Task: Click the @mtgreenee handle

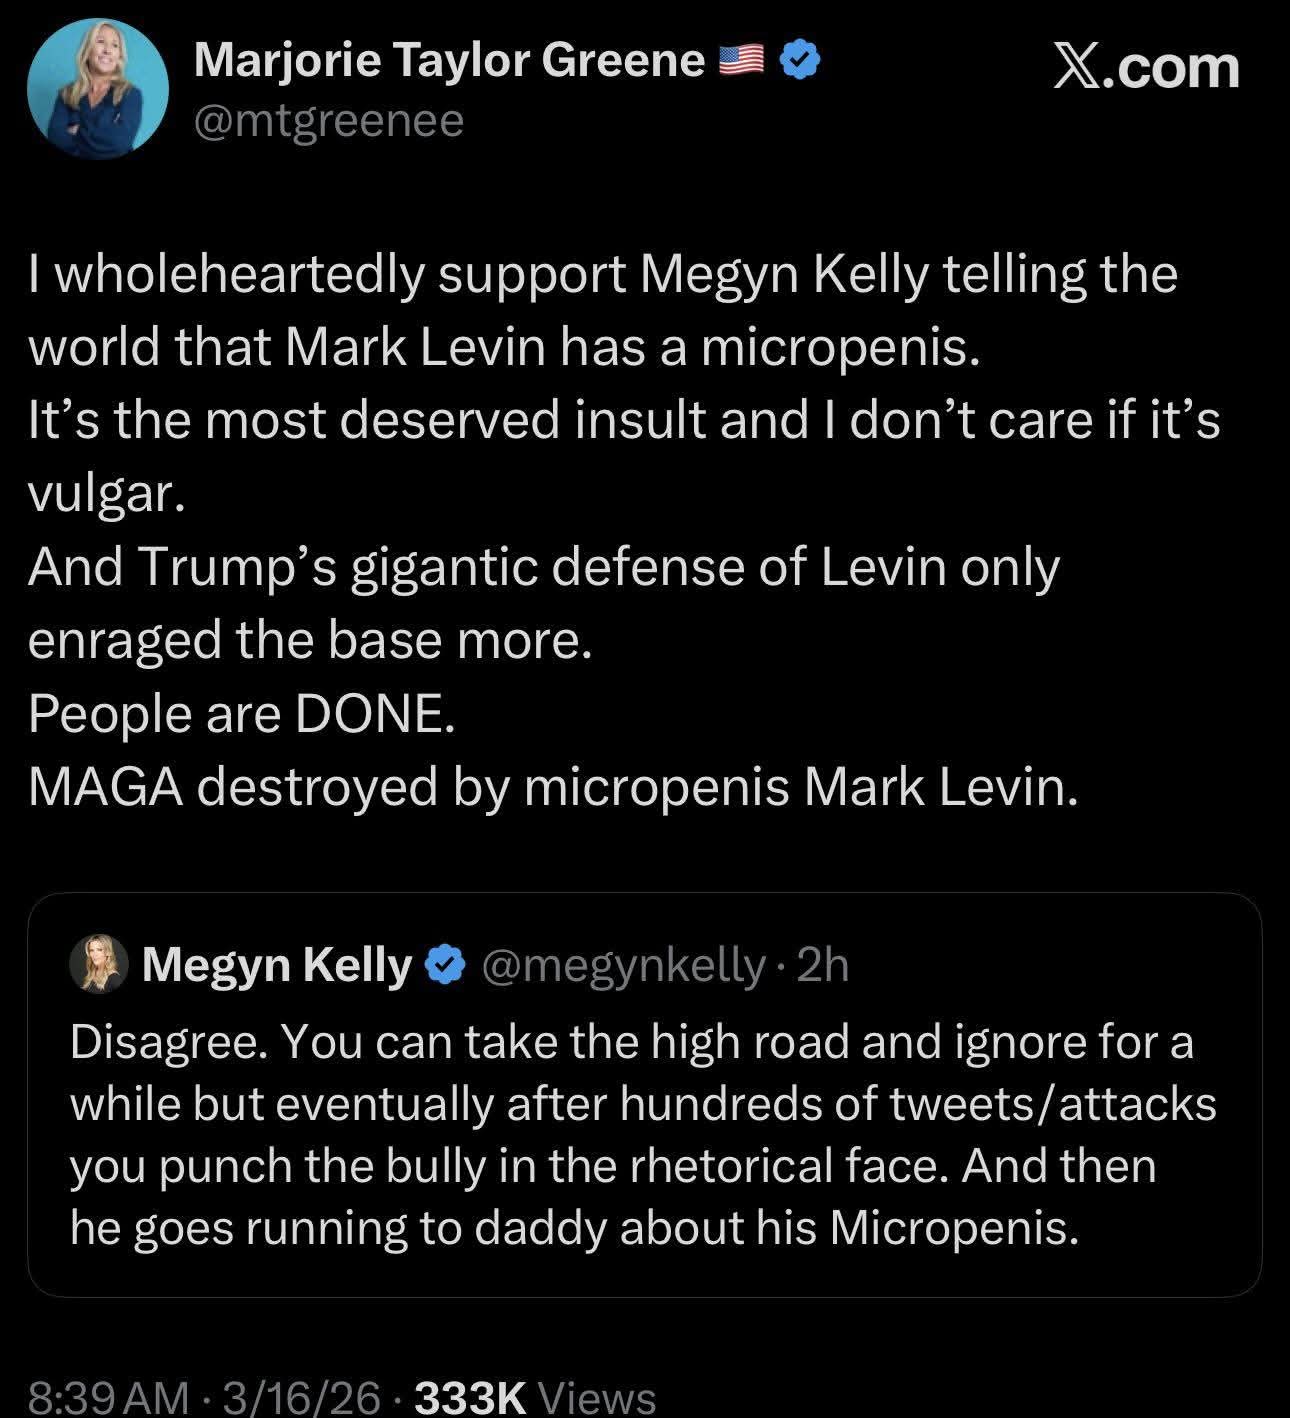Action: pos(329,121)
